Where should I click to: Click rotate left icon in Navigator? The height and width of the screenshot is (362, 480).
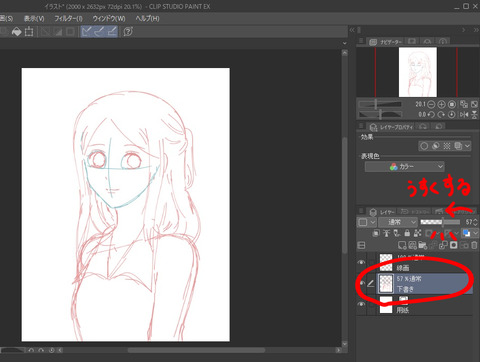pyautogui.click(x=431, y=115)
